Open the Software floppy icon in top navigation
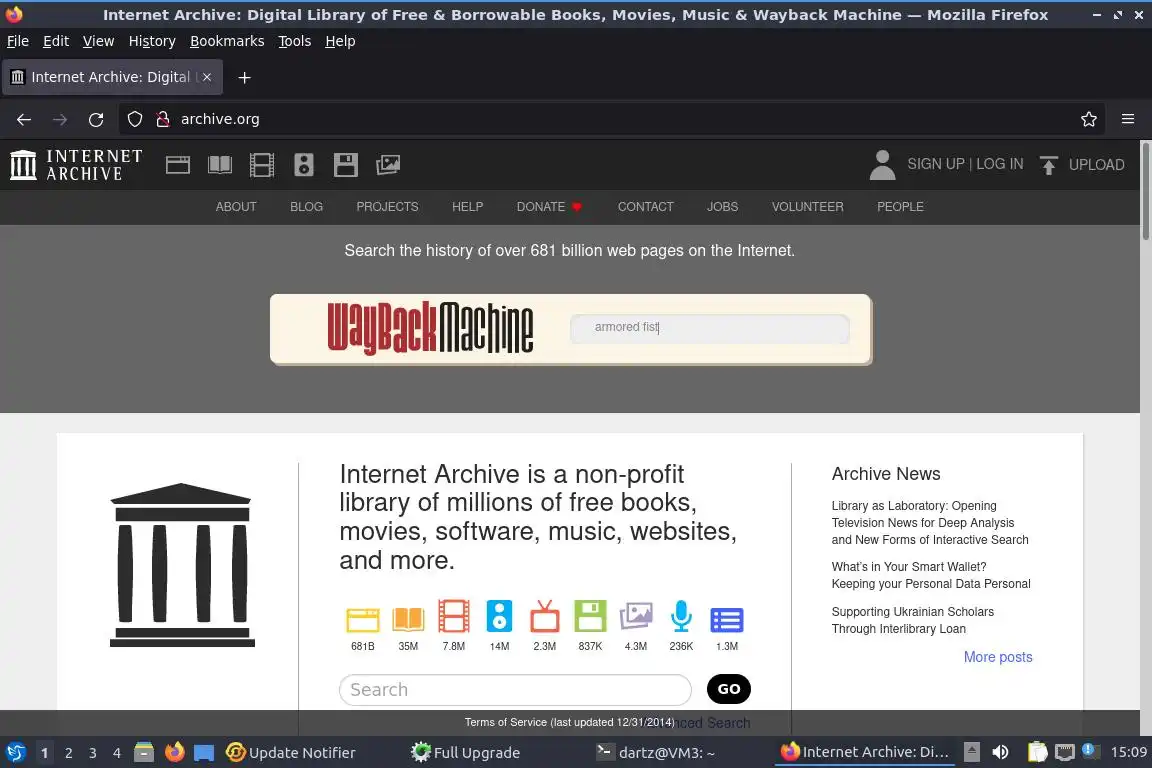 345,165
